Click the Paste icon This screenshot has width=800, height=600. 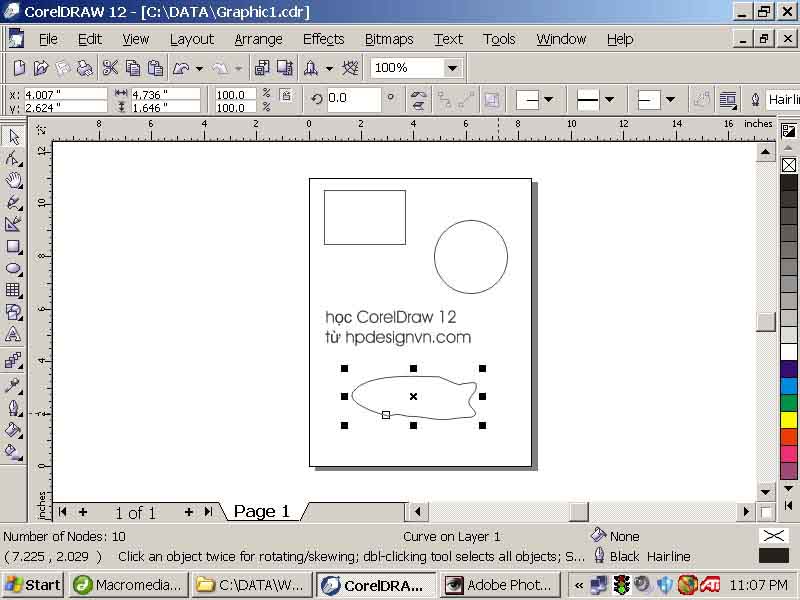(155, 68)
